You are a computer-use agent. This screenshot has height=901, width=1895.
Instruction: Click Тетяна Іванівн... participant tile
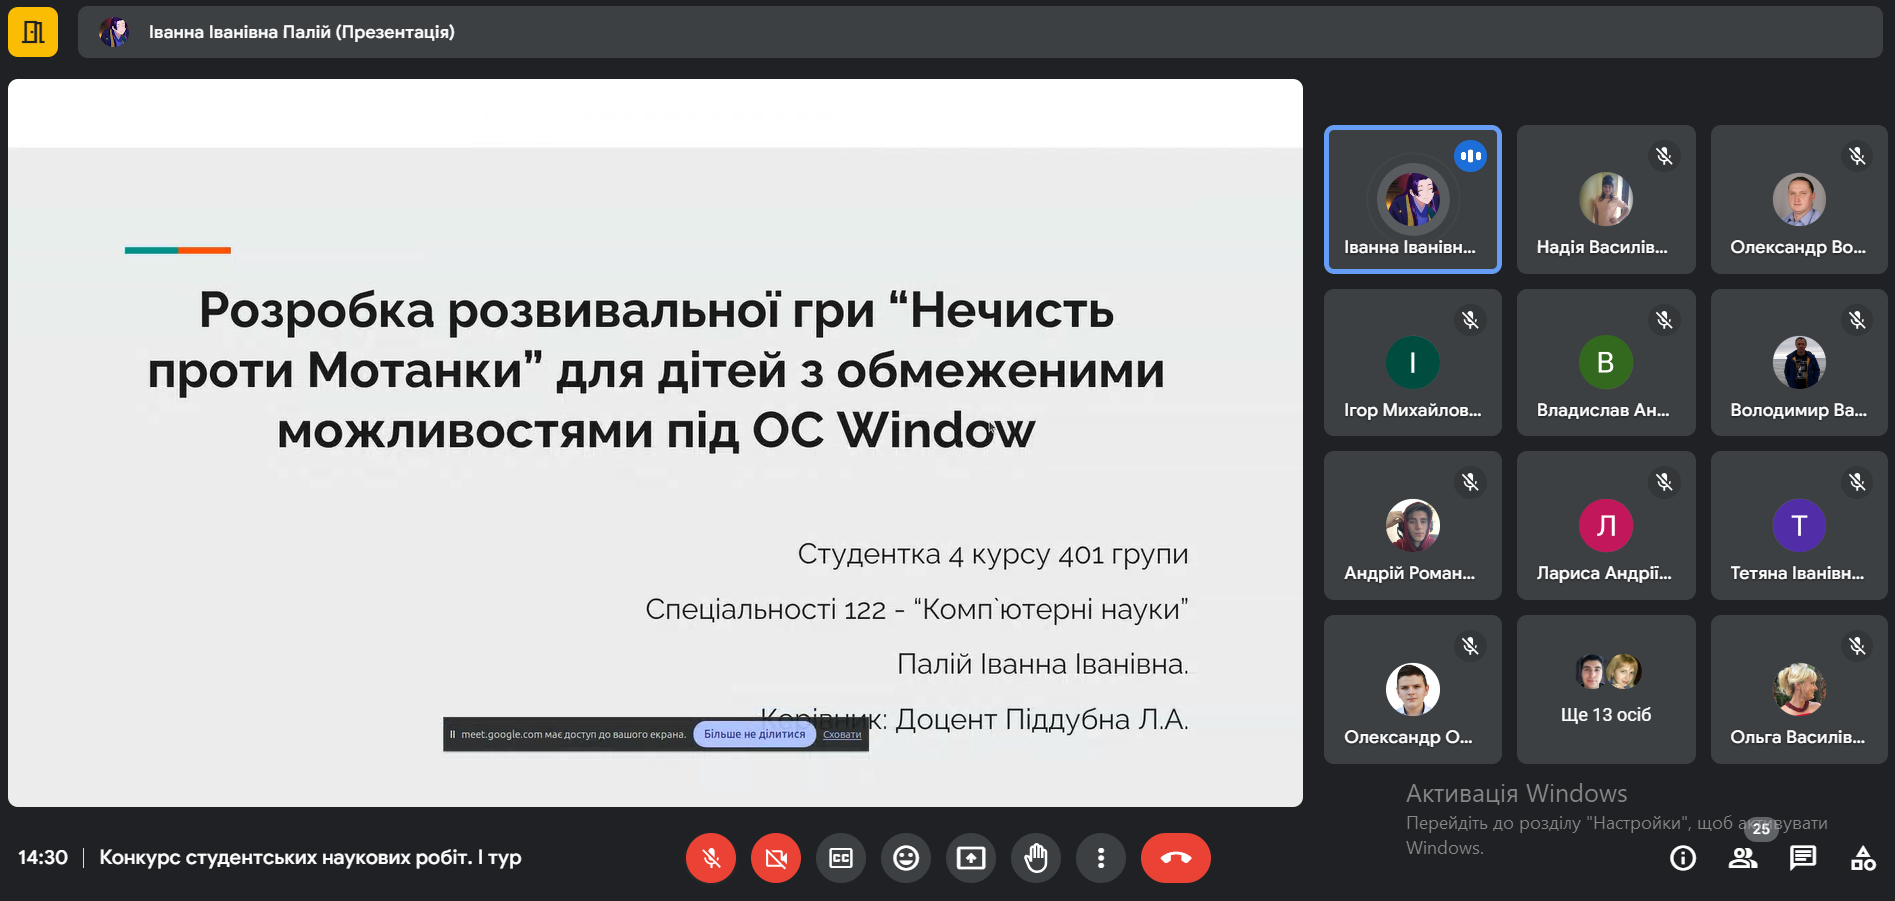(1799, 525)
